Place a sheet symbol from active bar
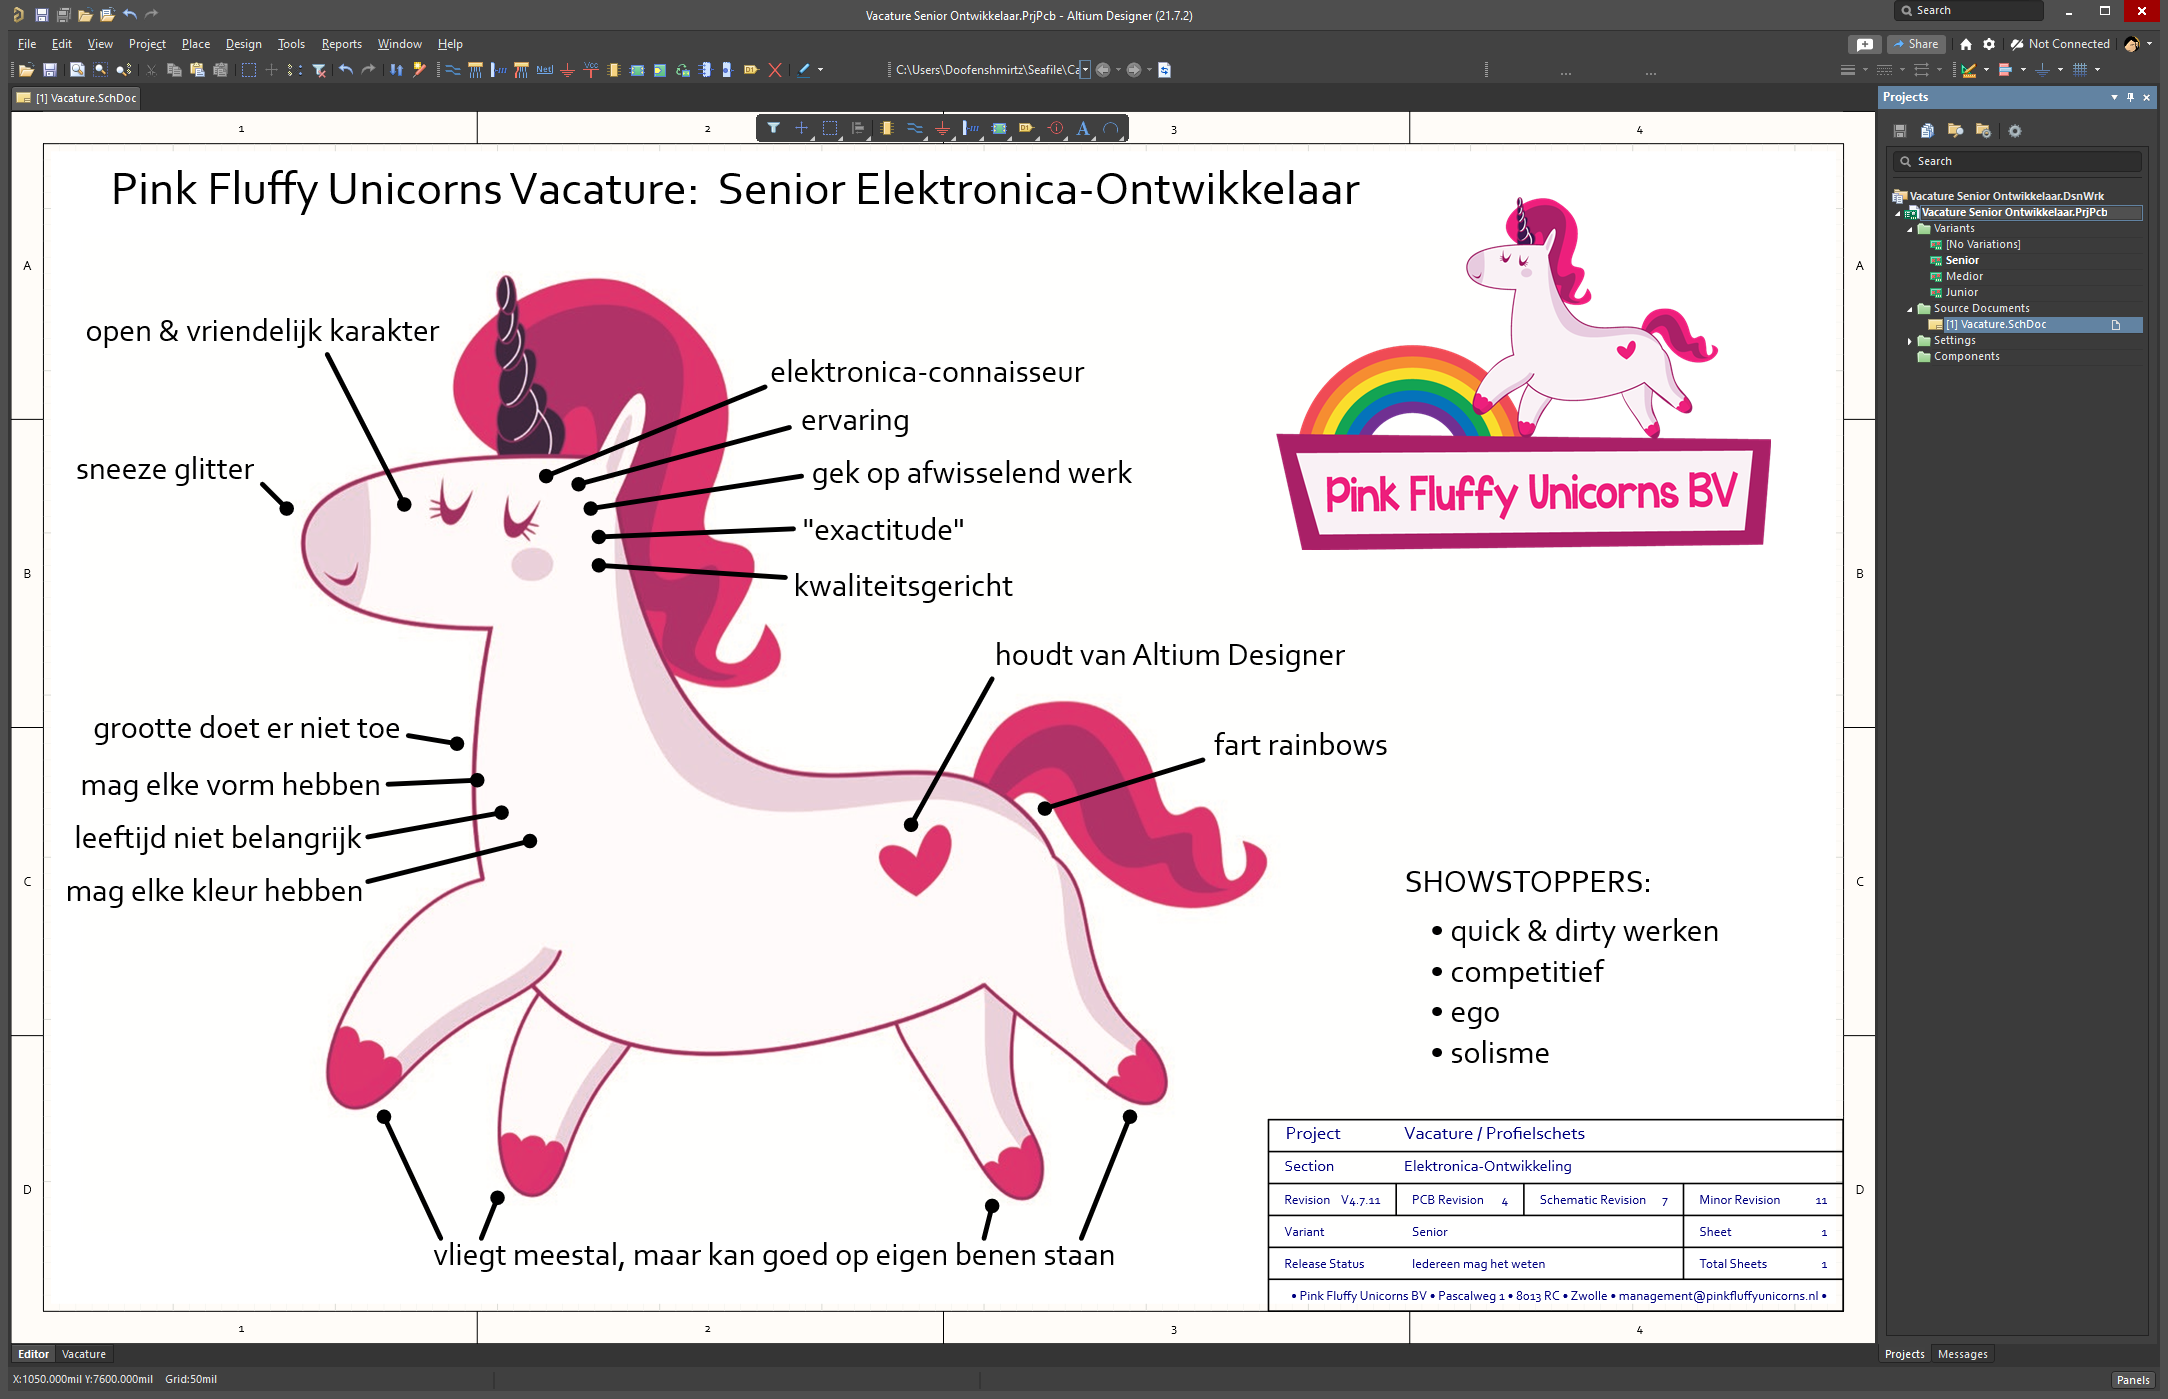The height and width of the screenshot is (1399, 2168). [x=998, y=128]
